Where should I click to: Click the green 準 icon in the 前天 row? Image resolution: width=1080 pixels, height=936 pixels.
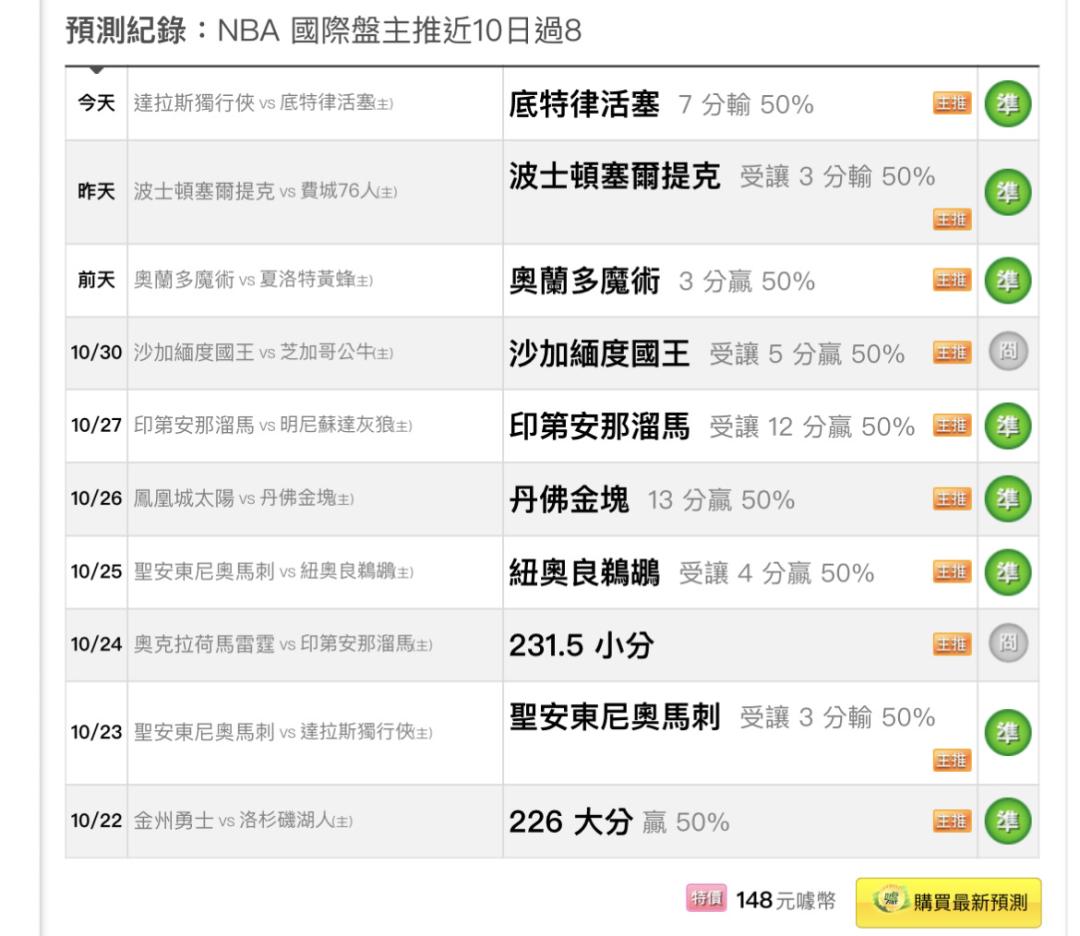[x=1008, y=280]
